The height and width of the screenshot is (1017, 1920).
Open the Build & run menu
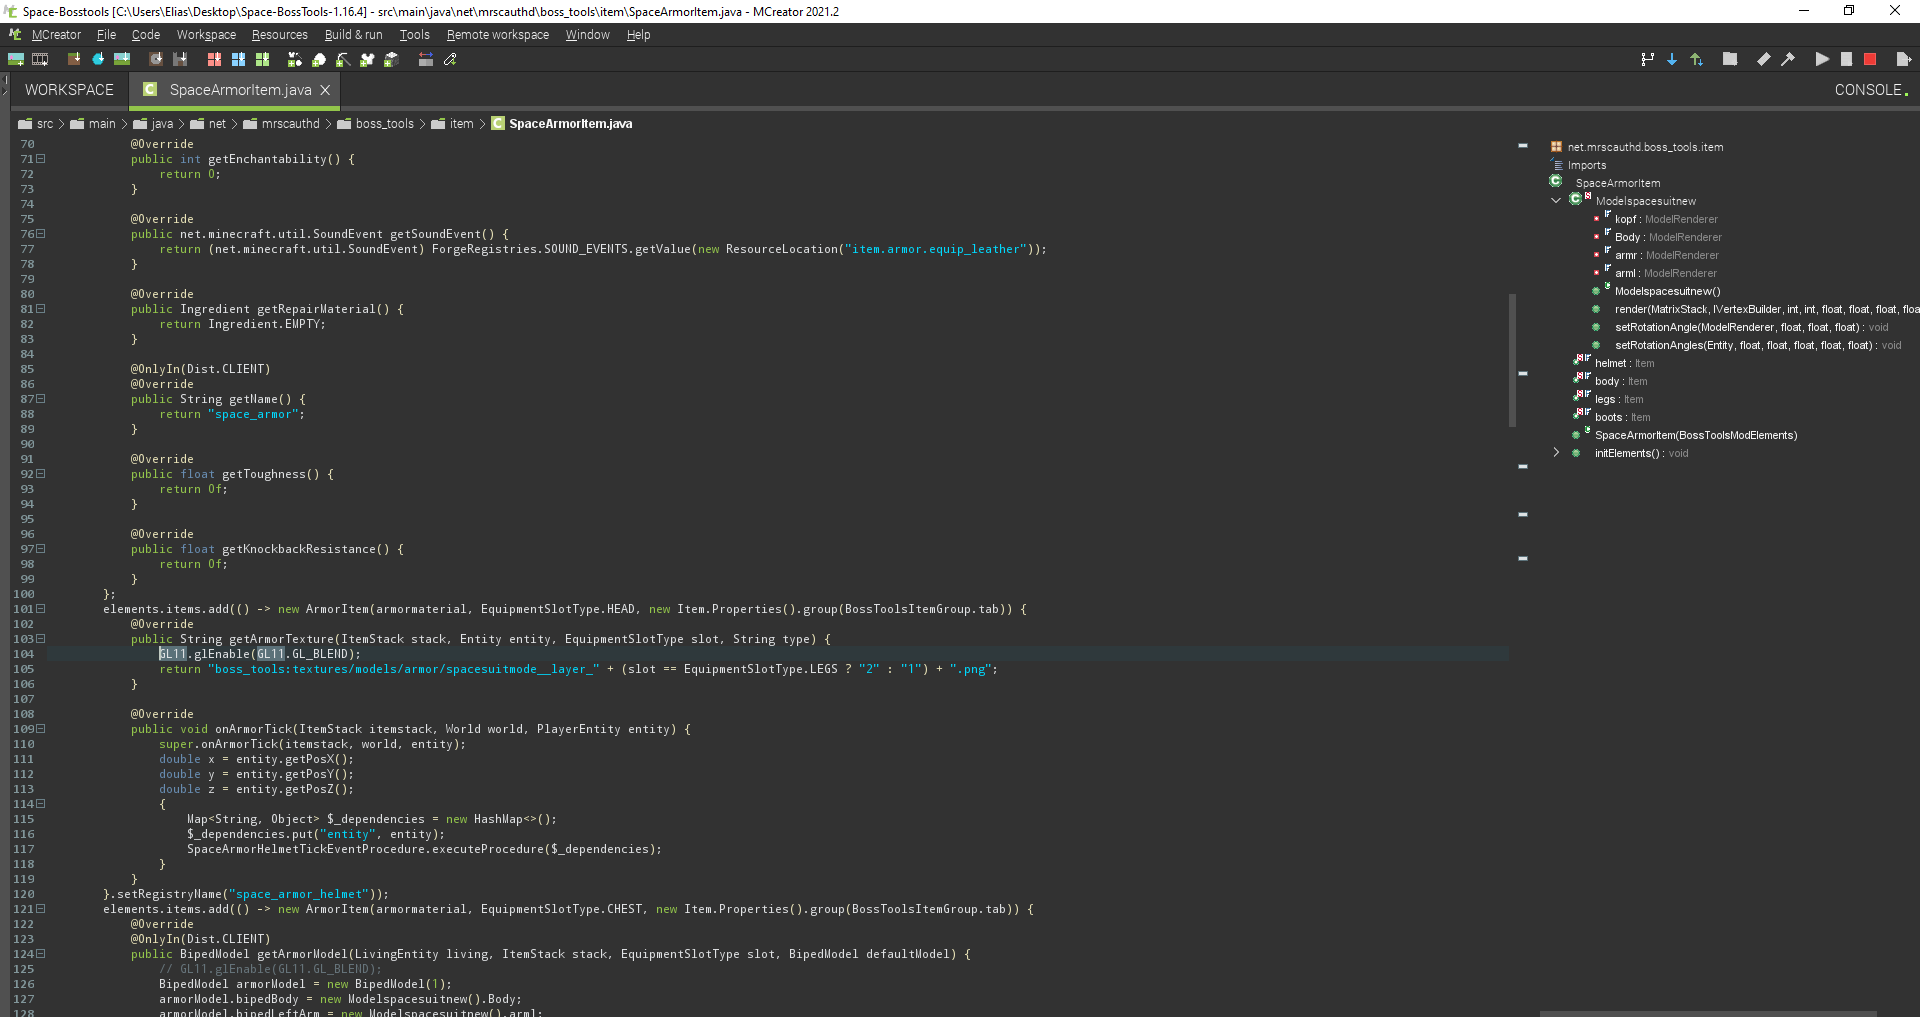[353, 34]
